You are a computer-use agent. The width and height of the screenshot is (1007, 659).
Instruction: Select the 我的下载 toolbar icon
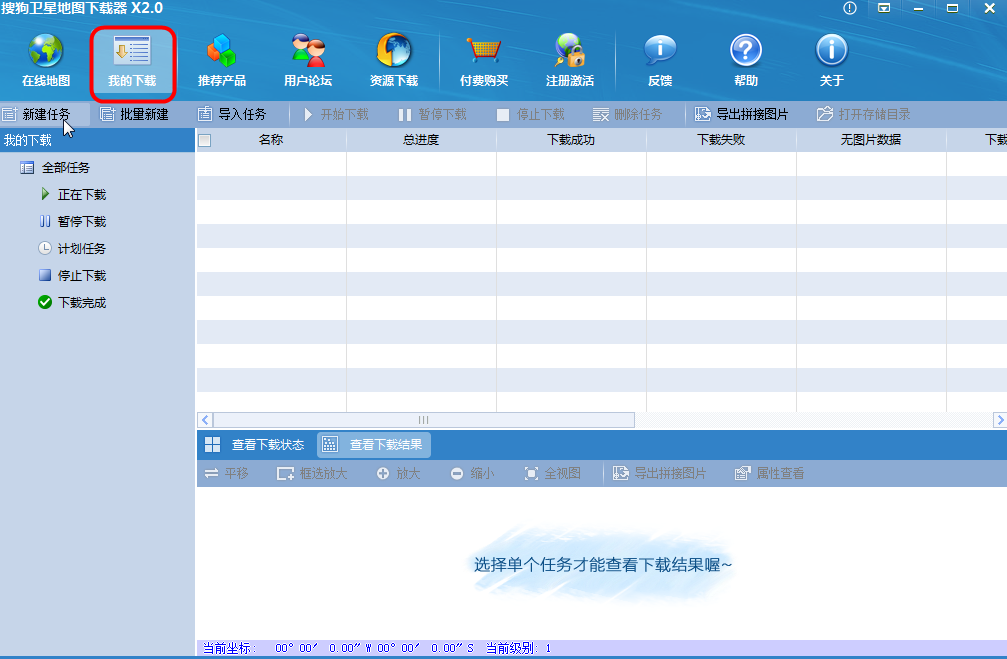[x=132, y=62]
